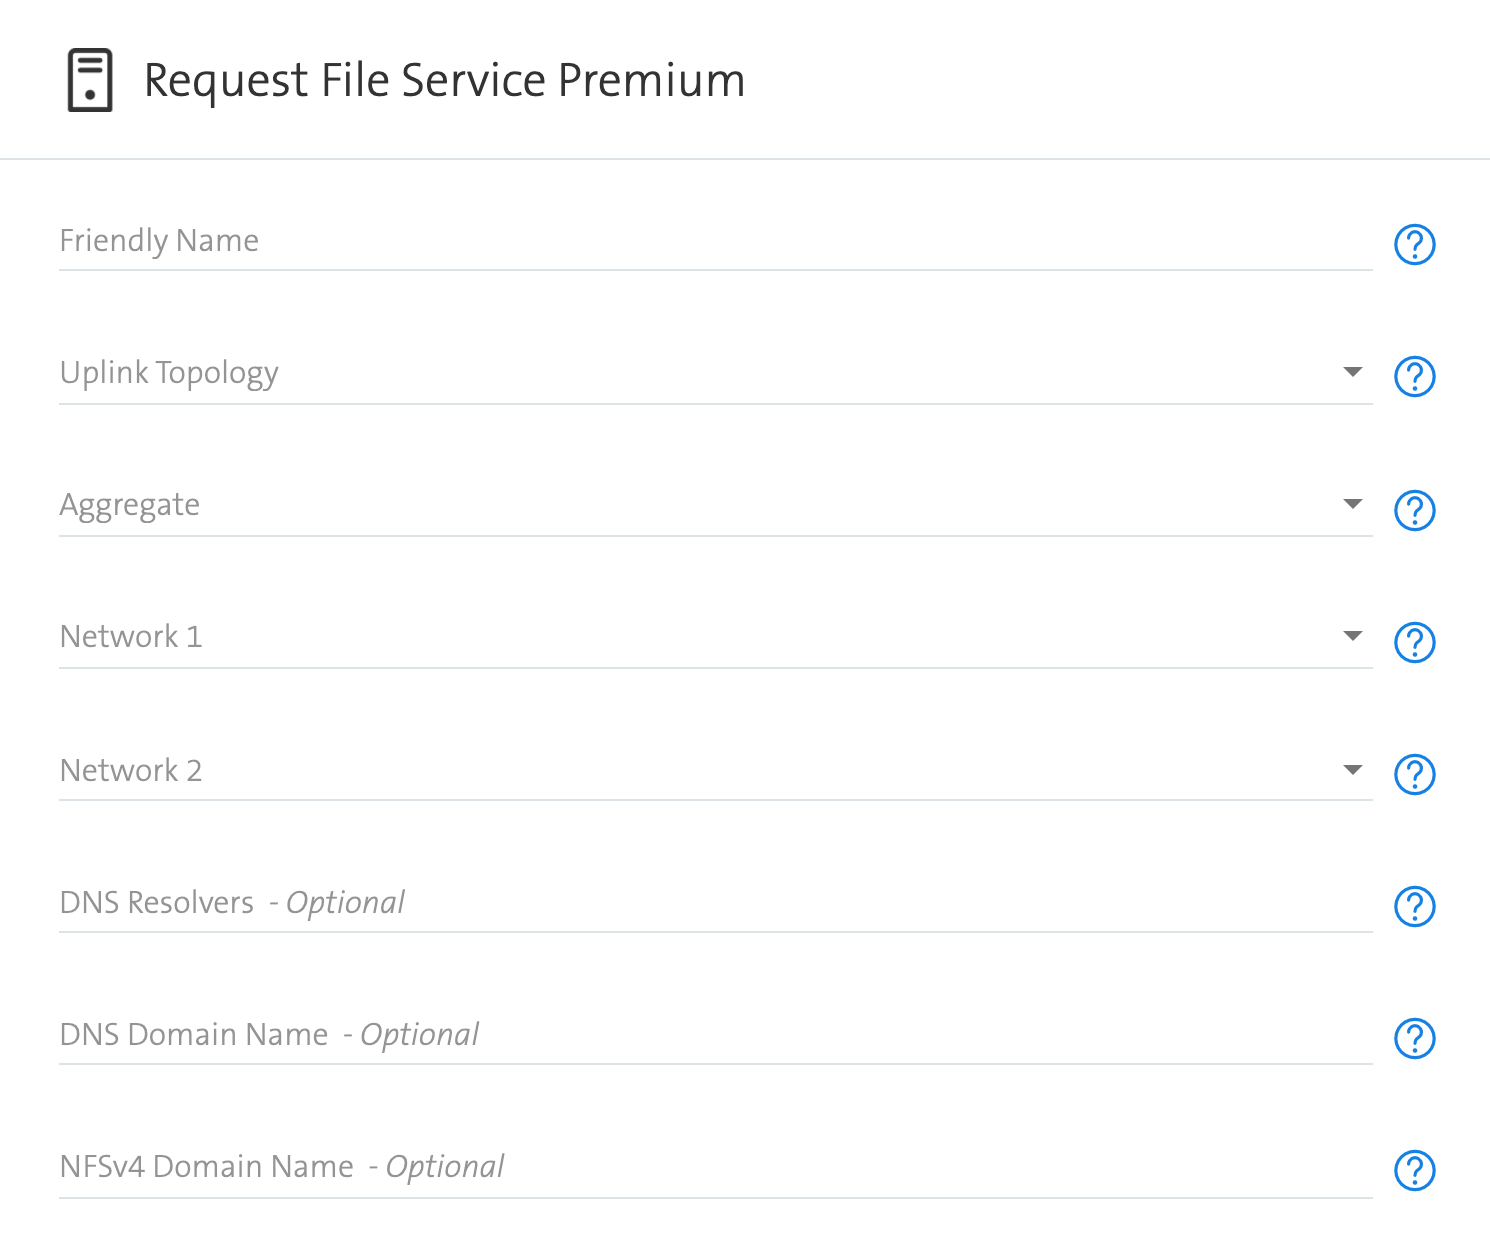The width and height of the screenshot is (1490, 1245).
Task: Open the Network 2 dropdown arrow
Action: click(x=1352, y=770)
